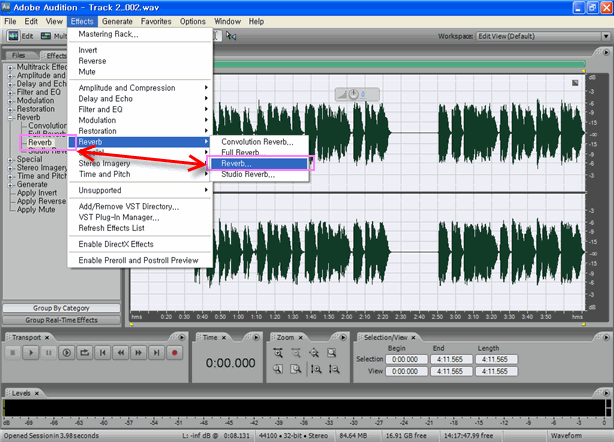Click the on-clip volume knob
Image resolution: width=614 pixels, height=442 pixels.
[353, 94]
